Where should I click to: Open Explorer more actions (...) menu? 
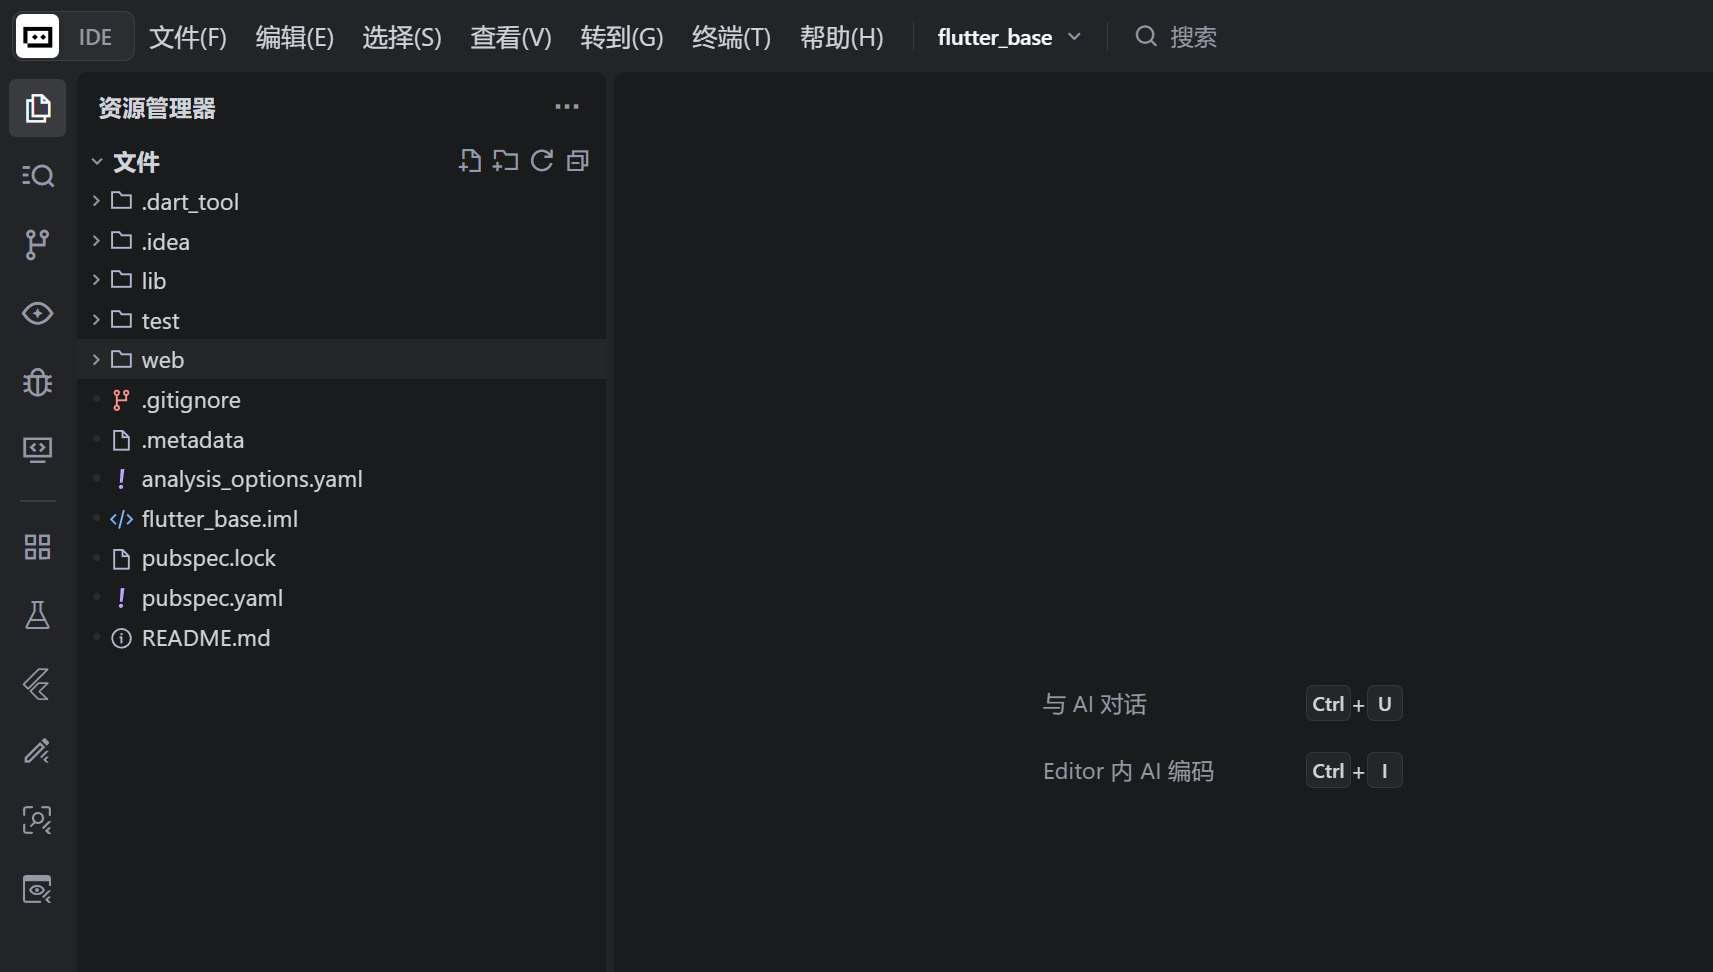[x=566, y=106]
